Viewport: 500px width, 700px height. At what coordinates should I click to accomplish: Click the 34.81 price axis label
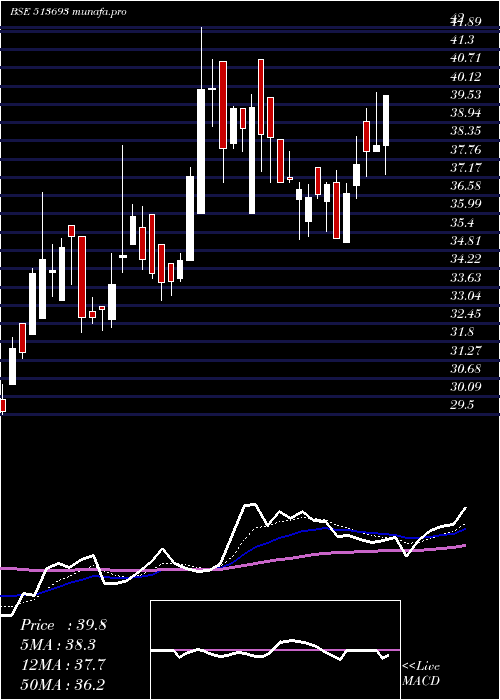pos(466,241)
